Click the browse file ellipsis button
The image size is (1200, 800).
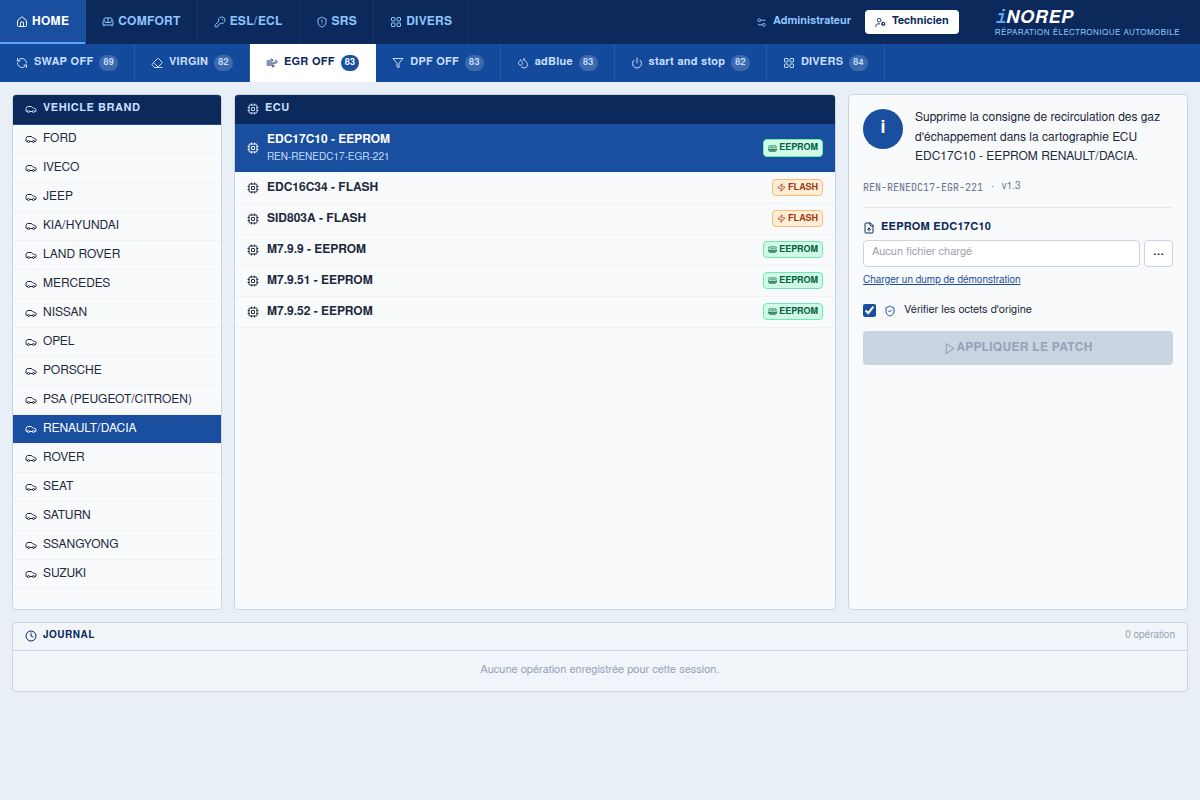point(1158,254)
